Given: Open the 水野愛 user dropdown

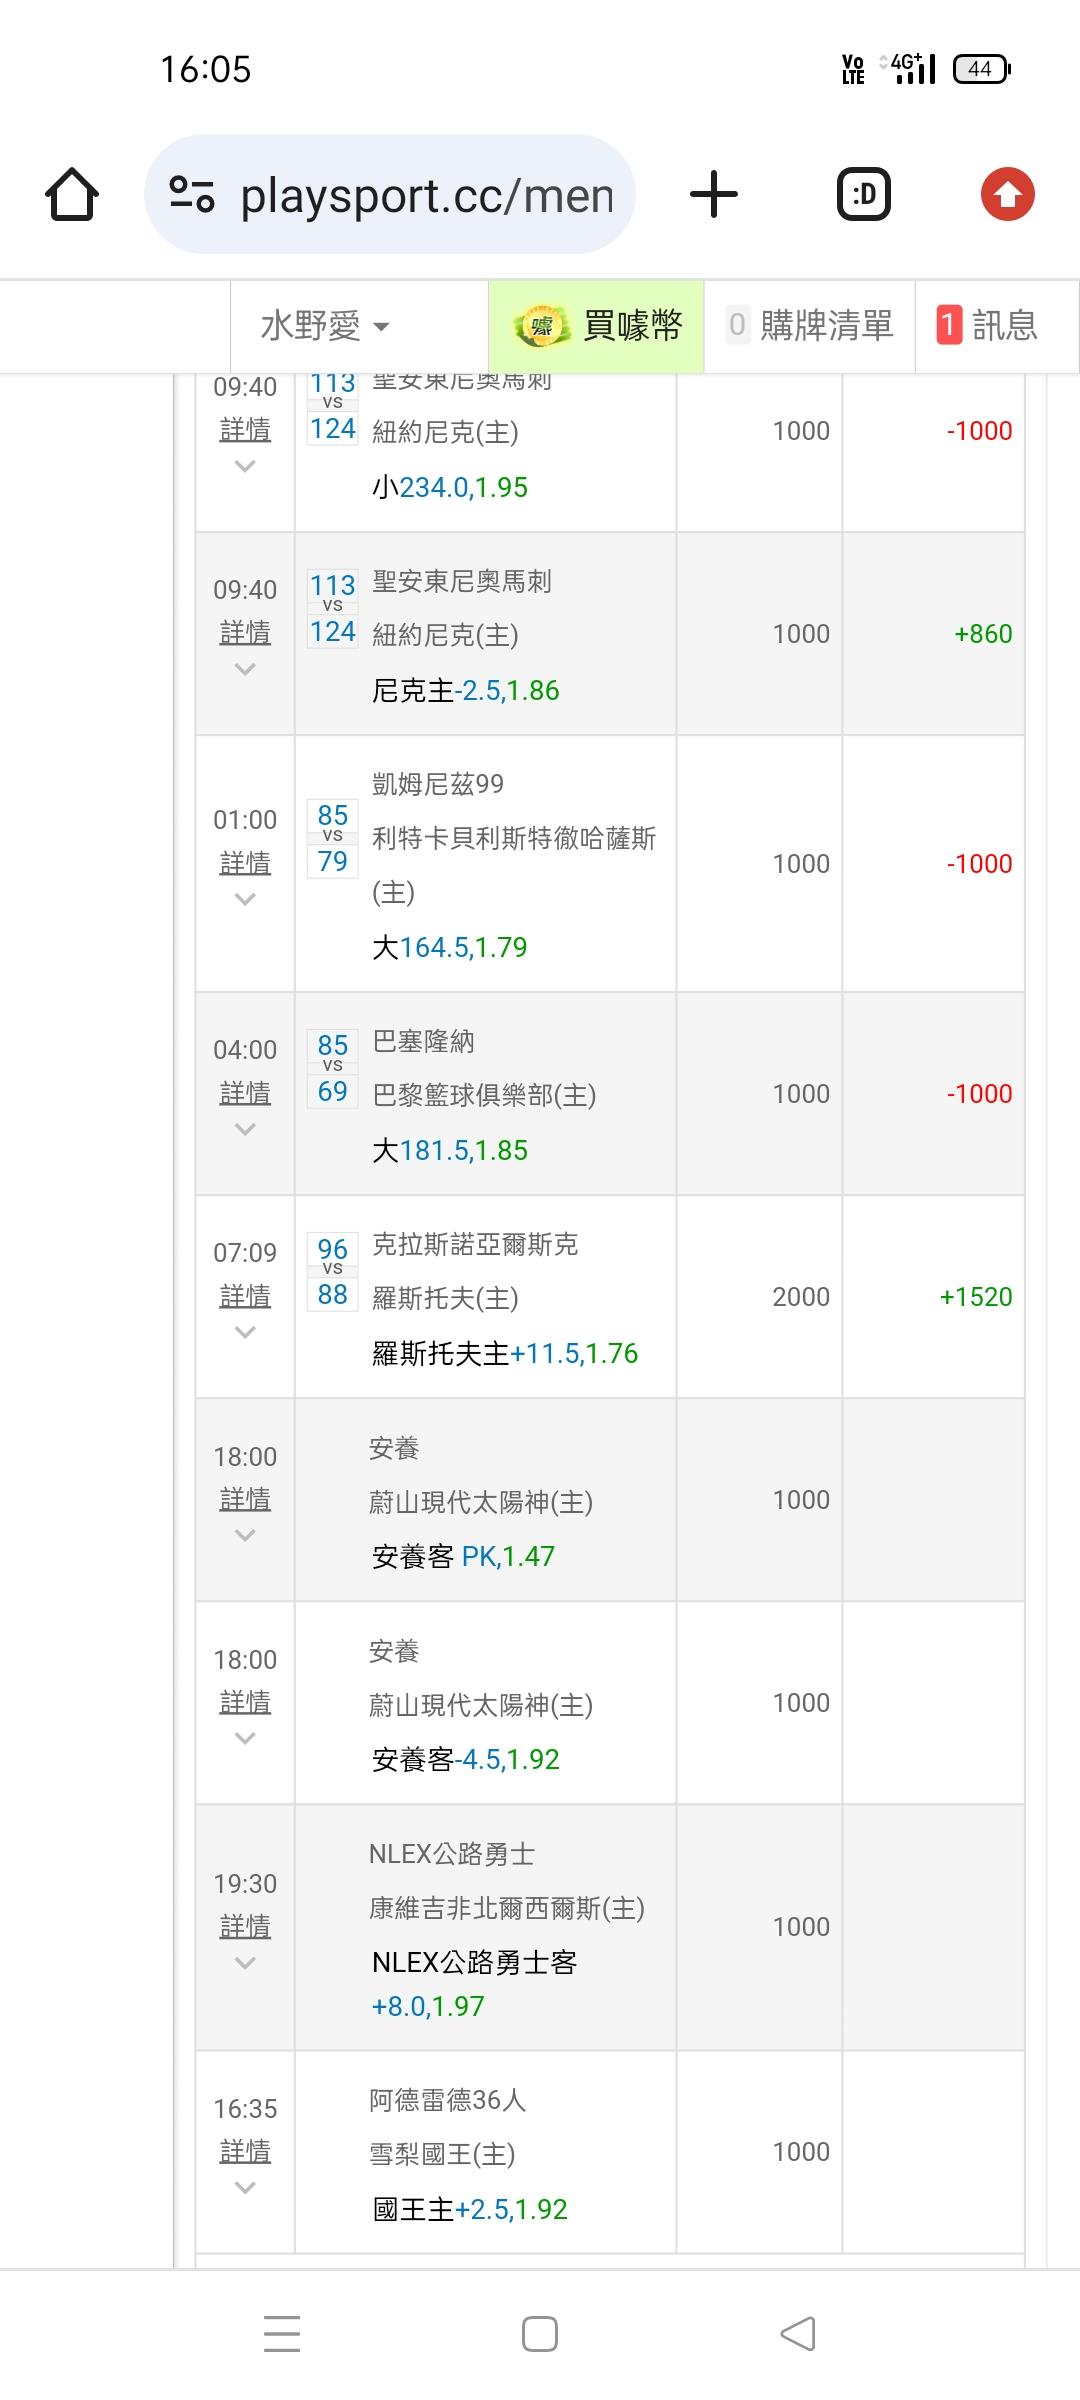Looking at the screenshot, I should point(325,326).
